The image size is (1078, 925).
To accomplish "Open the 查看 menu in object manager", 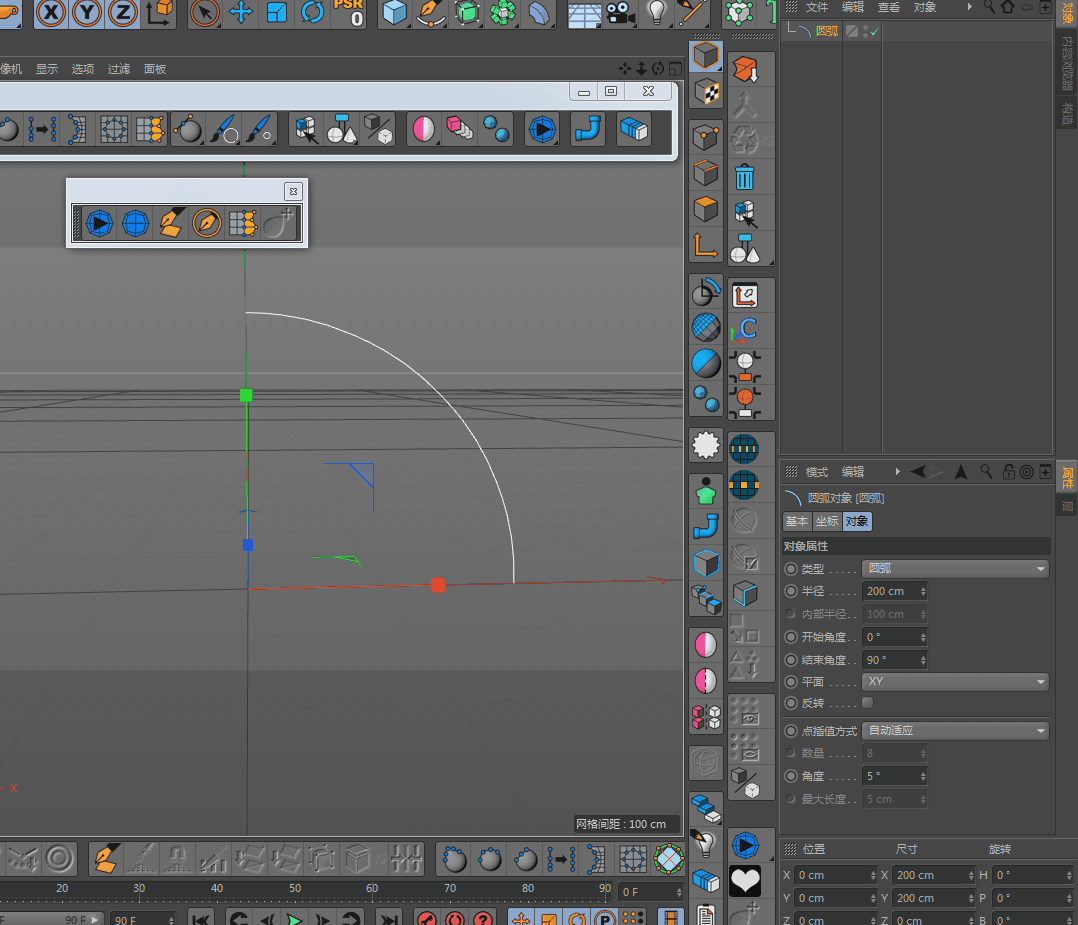I will [888, 7].
